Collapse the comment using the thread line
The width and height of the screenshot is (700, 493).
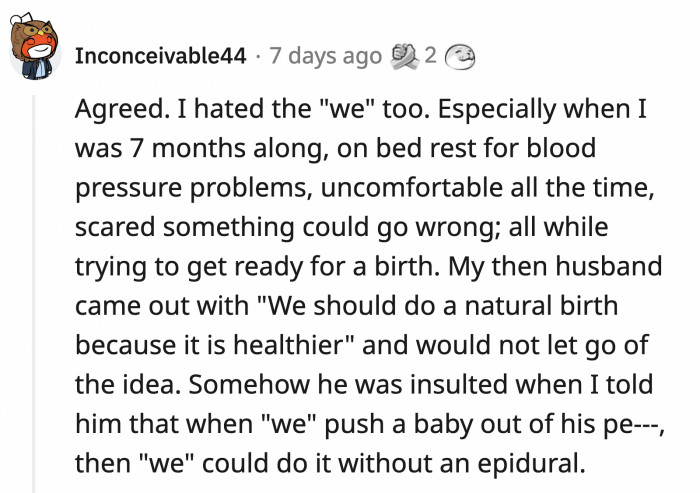[x=36, y=280]
